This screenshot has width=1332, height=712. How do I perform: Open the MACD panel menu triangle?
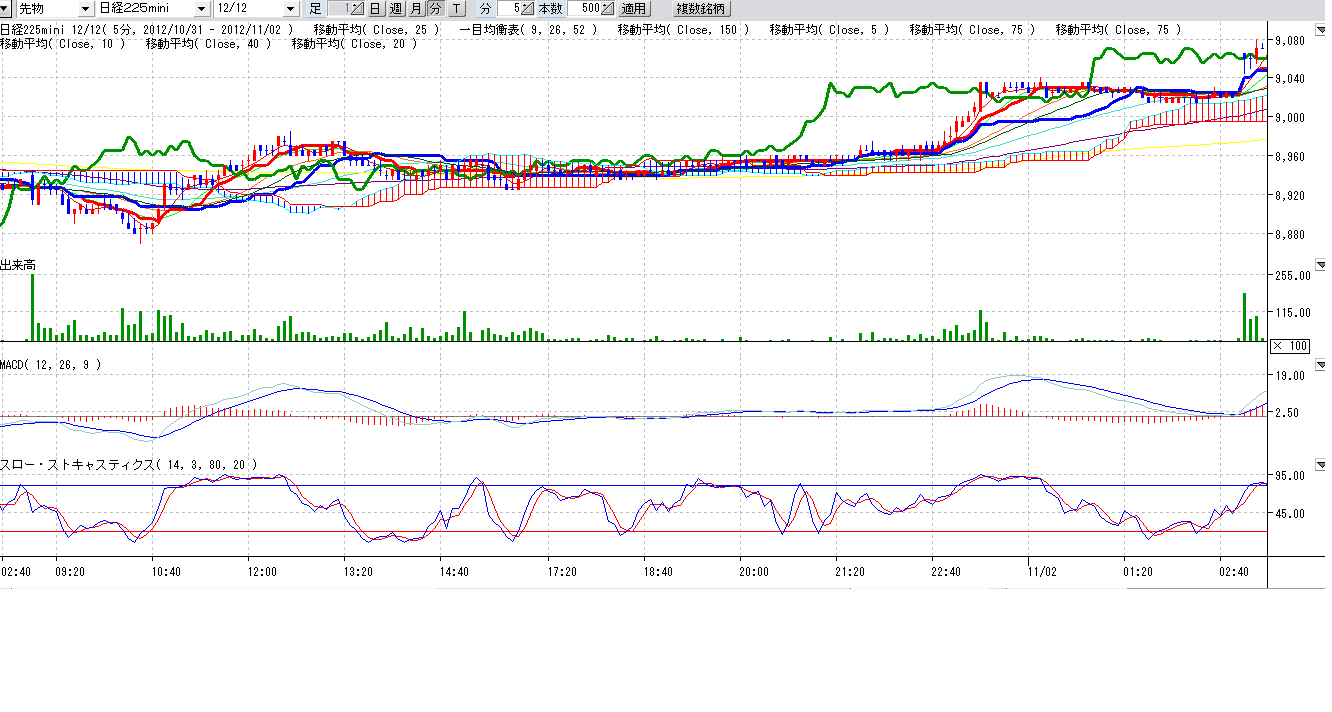(1319, 365)
